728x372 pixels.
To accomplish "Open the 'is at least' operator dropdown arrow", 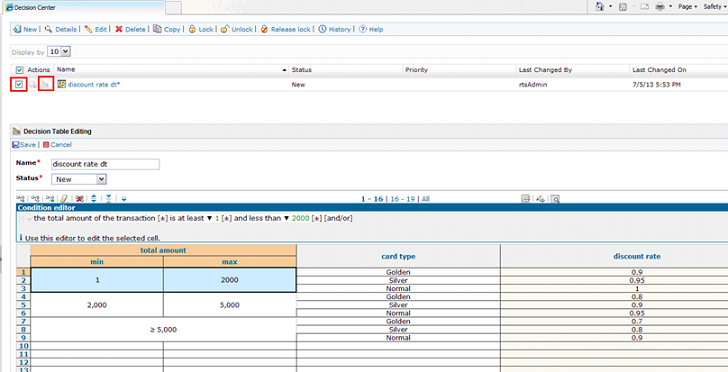I will tap(209, 218).
